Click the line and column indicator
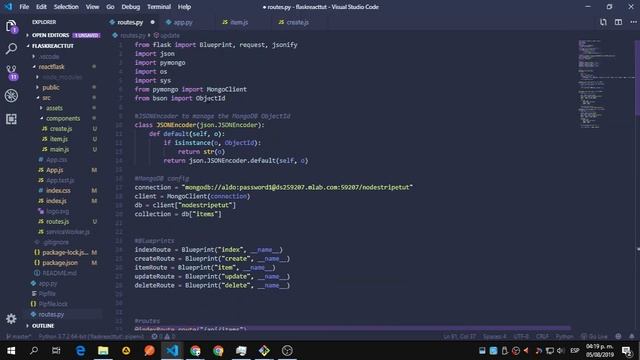The height and width of the screenshot is (360, 640). [459, 337]
